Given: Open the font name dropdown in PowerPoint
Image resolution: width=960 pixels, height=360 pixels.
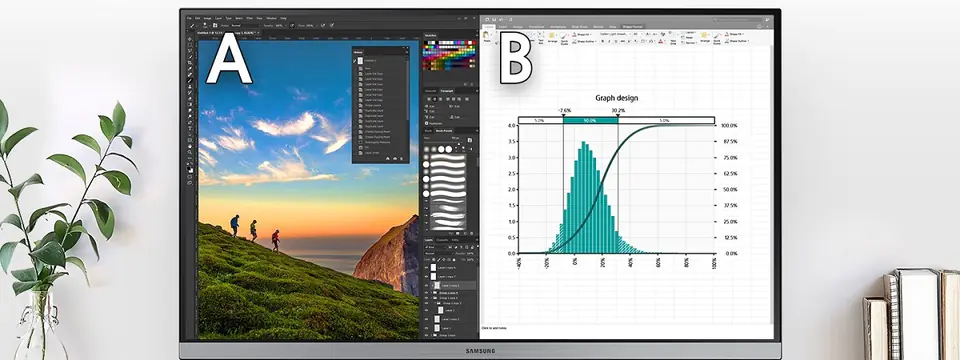Looking at the screenshot, I should [615, 34].
